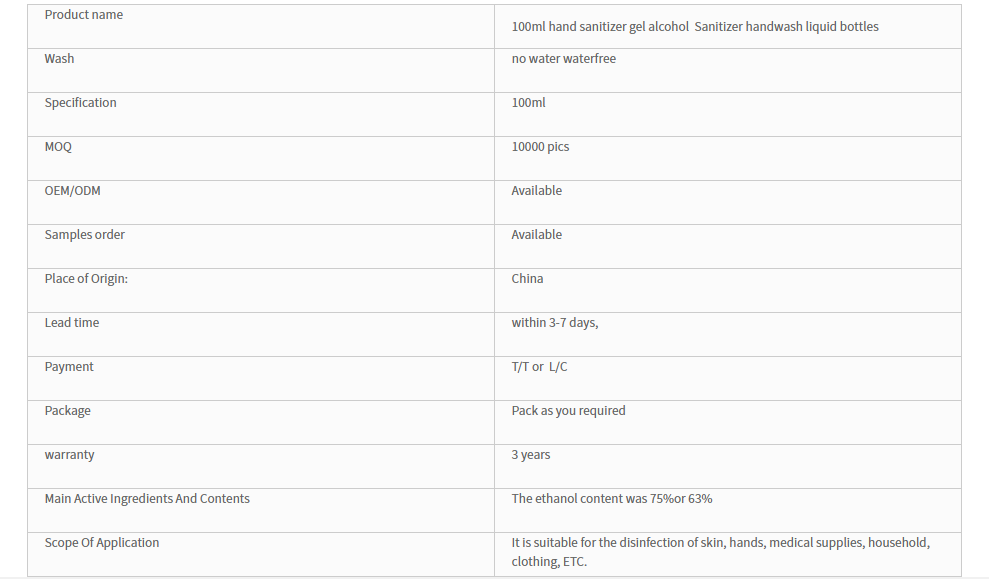Click the Samples order label
This screenshot has width=989, height=579.
point(85,235)
